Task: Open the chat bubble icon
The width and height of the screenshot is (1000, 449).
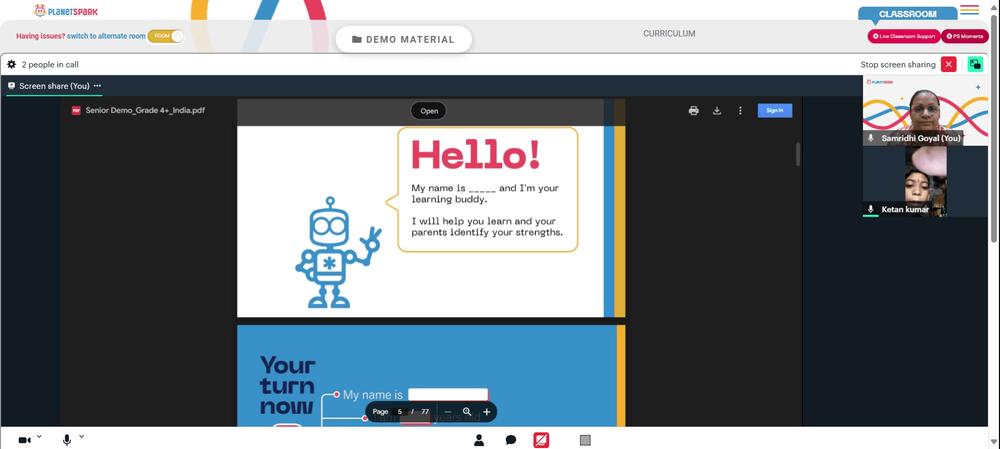Action: (511, 440)
